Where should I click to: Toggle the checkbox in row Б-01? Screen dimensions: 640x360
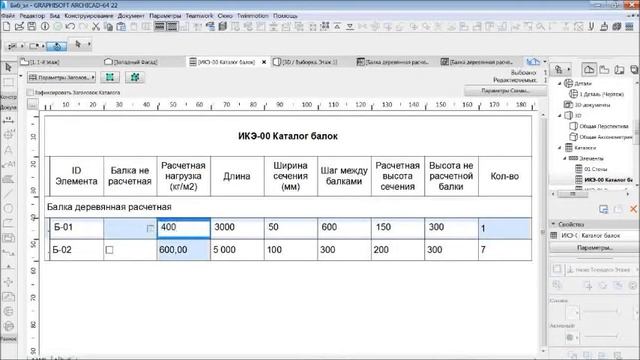click(150, 228)
